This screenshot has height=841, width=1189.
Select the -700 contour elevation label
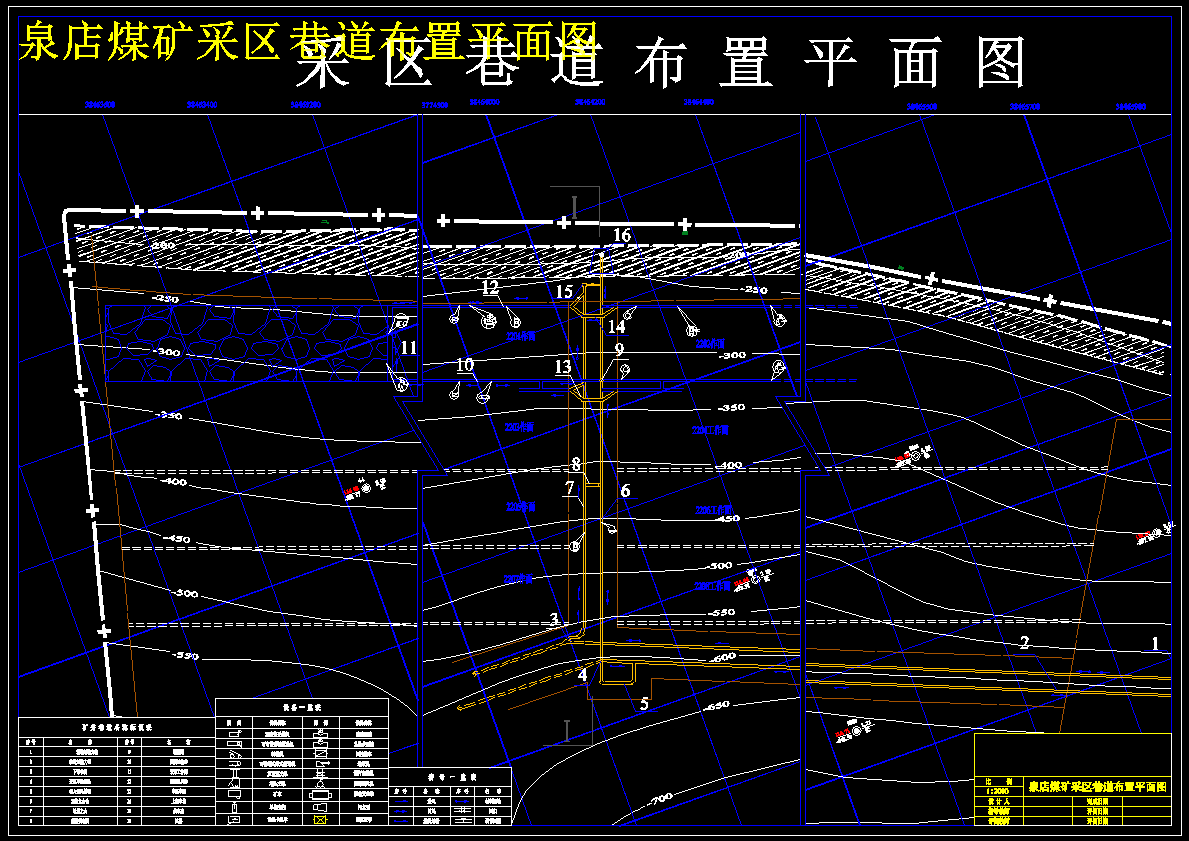click(x=660, y=799)
